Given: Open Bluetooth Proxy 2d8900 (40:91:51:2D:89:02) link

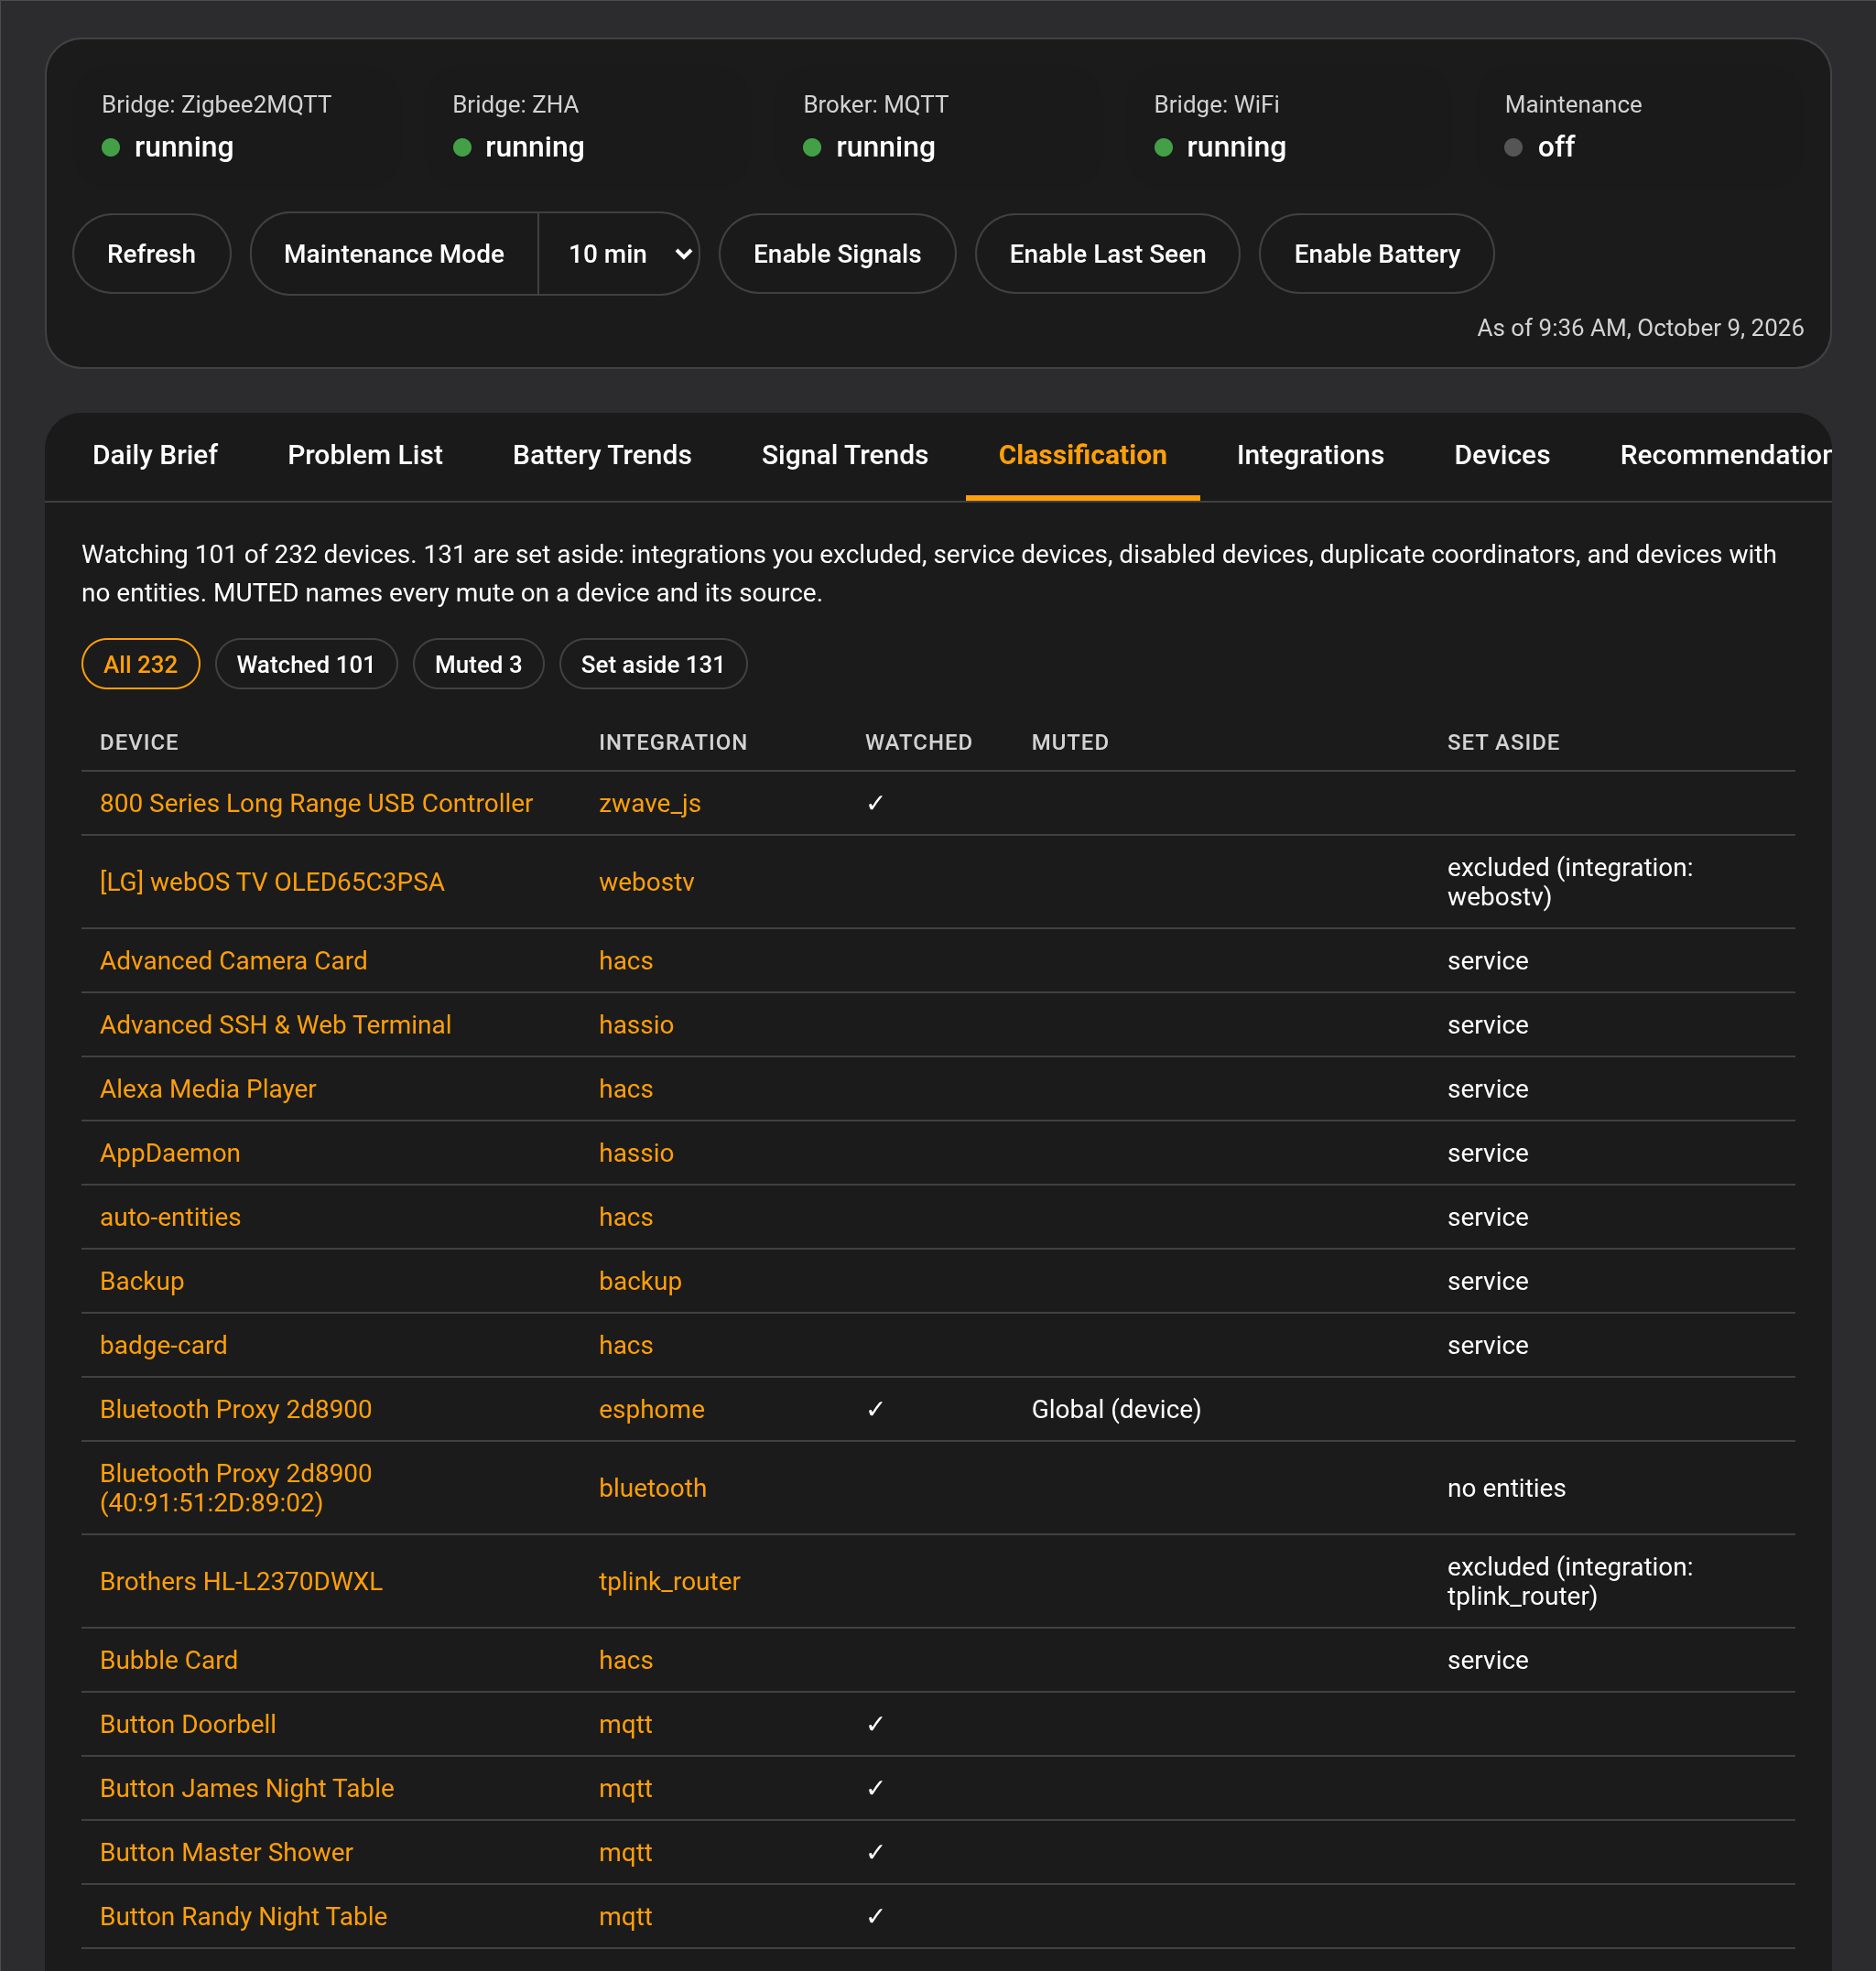Looking at the screenshot, I should (x=236, y=1487).
